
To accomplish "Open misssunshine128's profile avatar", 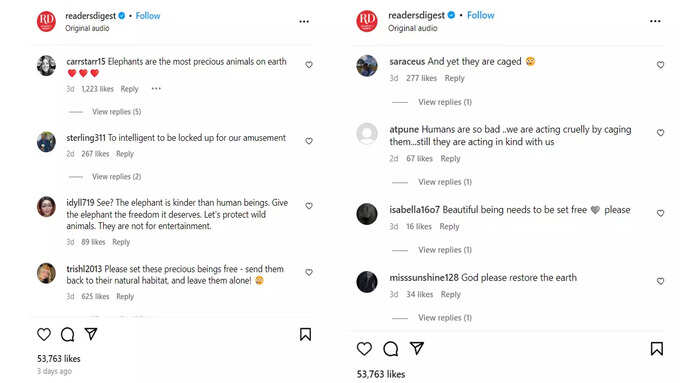I will click(x=367, y=282).
